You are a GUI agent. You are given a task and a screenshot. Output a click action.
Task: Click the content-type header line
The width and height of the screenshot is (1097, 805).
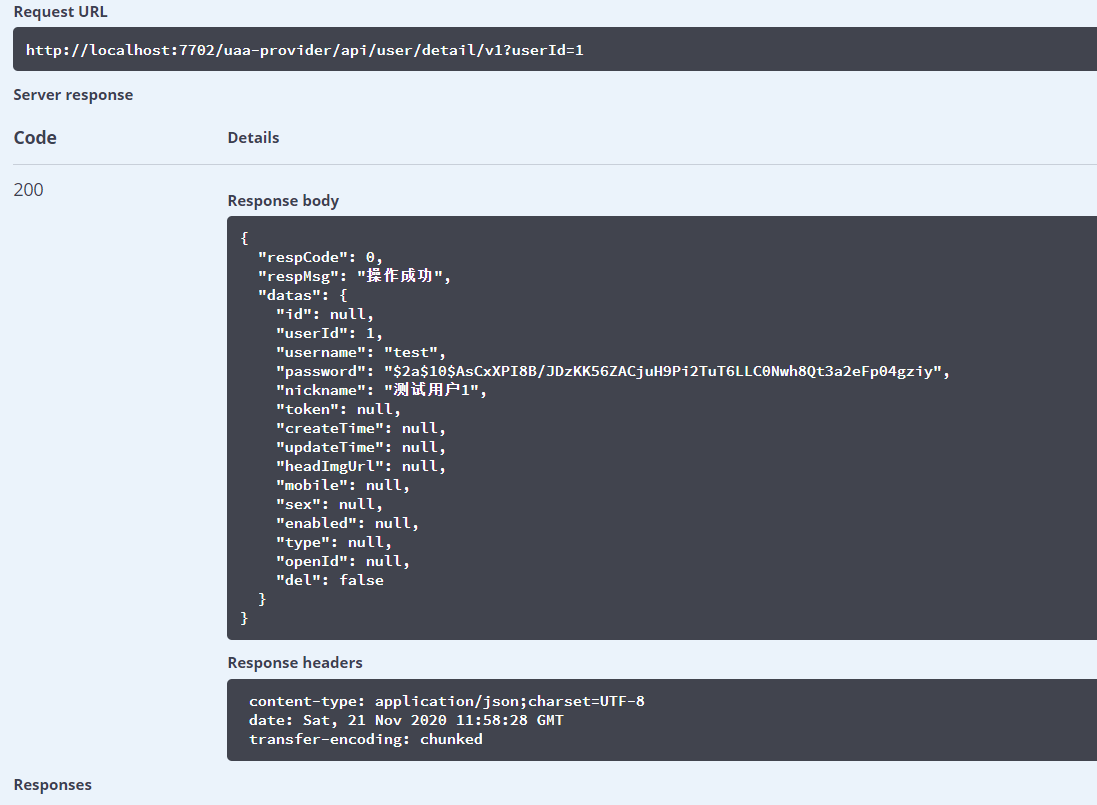point(446,701)
